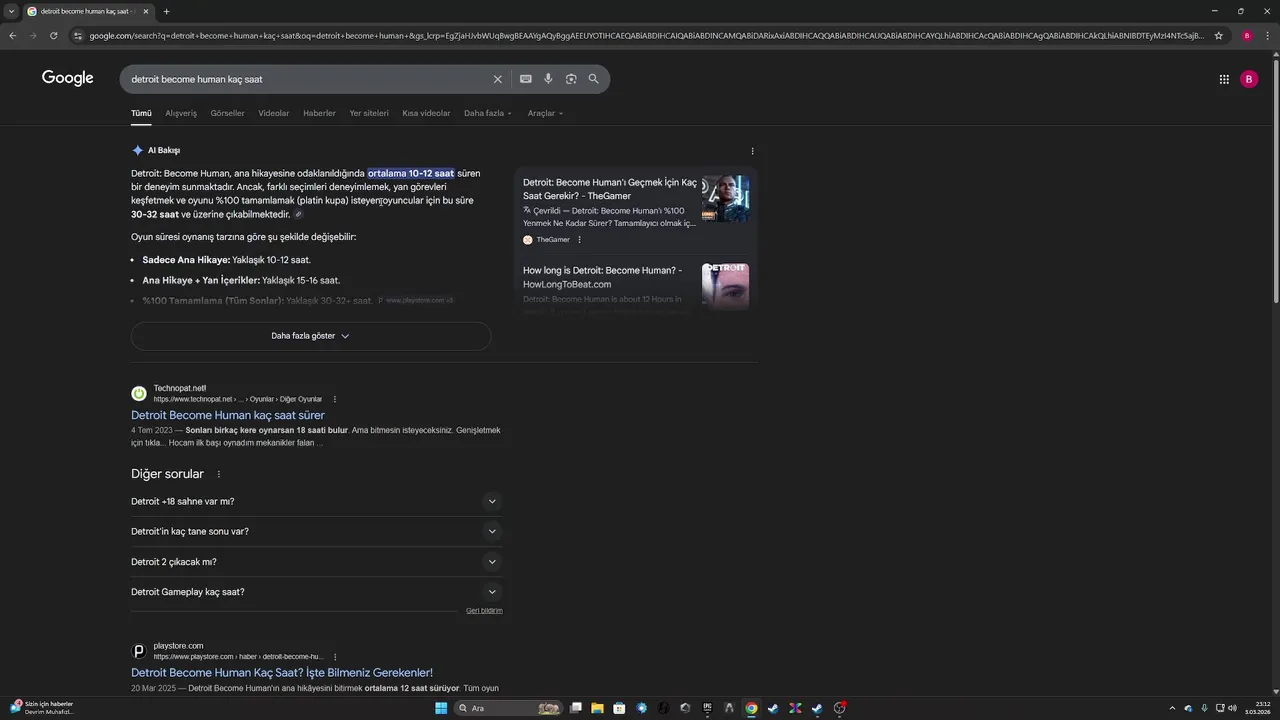Open the Windows Start menu
1280x720 pixels.
click(441, 708)
